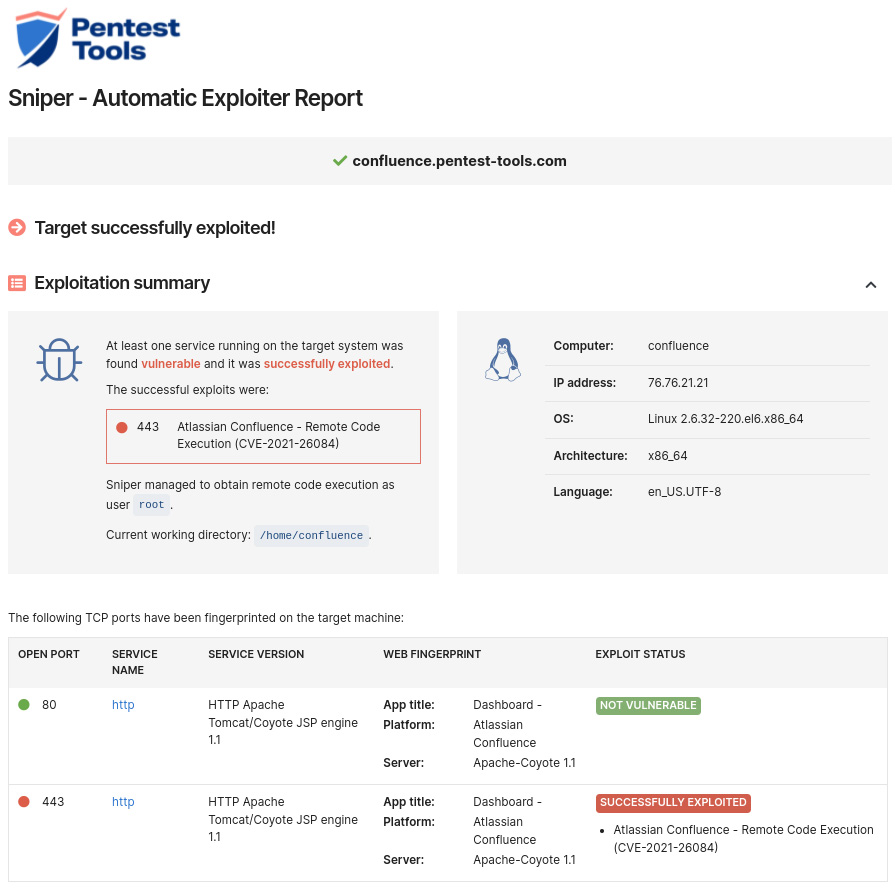Click the root user code label
This screenshot has width=895, height=891.
(152, 505)
